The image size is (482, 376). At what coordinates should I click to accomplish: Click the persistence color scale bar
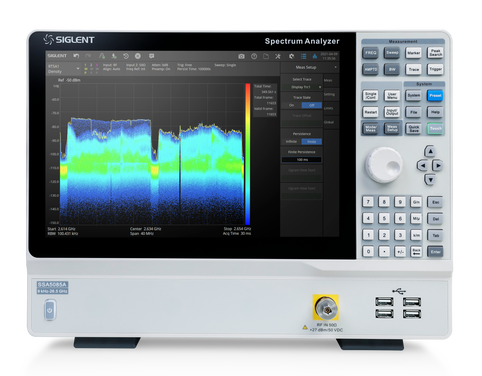(x=248, y=154)
